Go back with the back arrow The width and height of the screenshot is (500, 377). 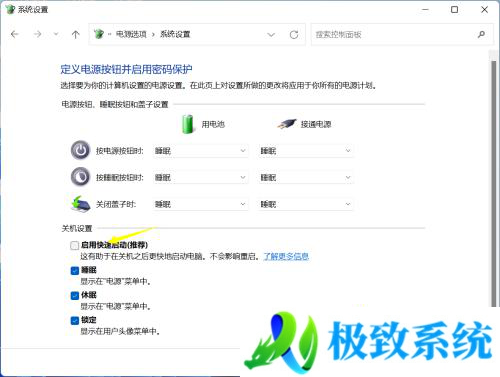[15, 34]
